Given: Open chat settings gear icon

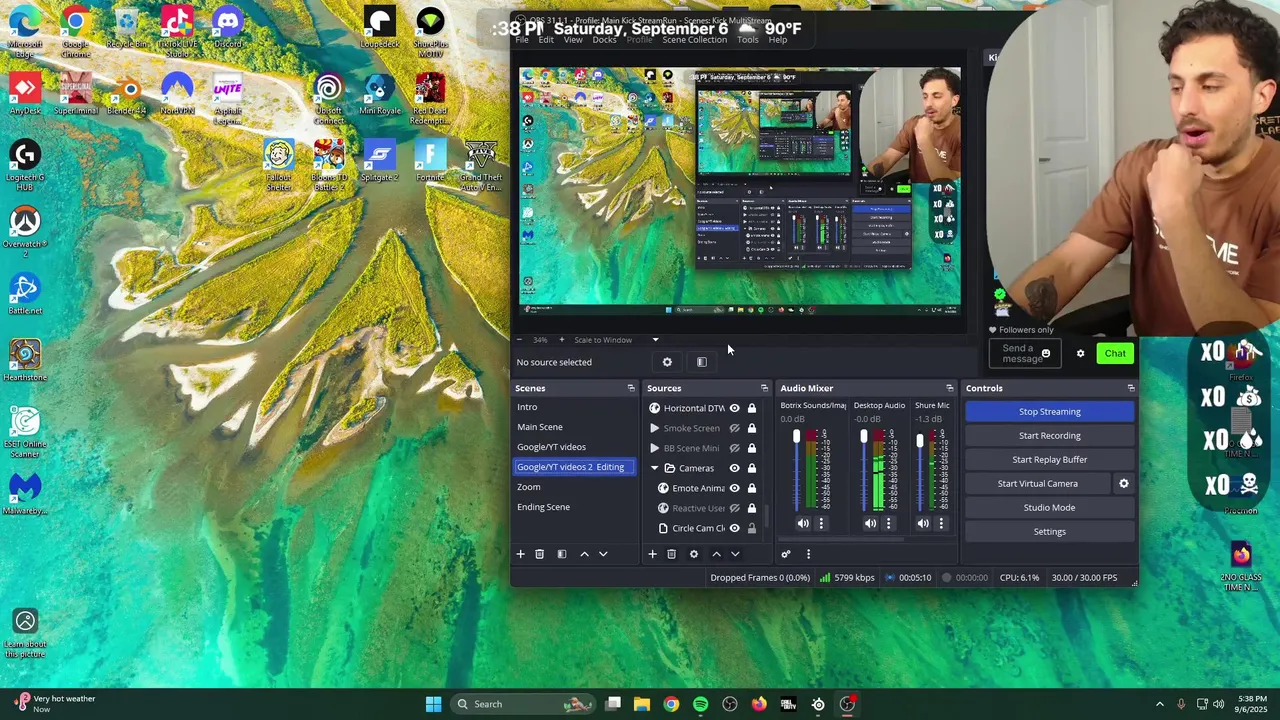Looking at the screenshot, I should [x=1080, y=353].
